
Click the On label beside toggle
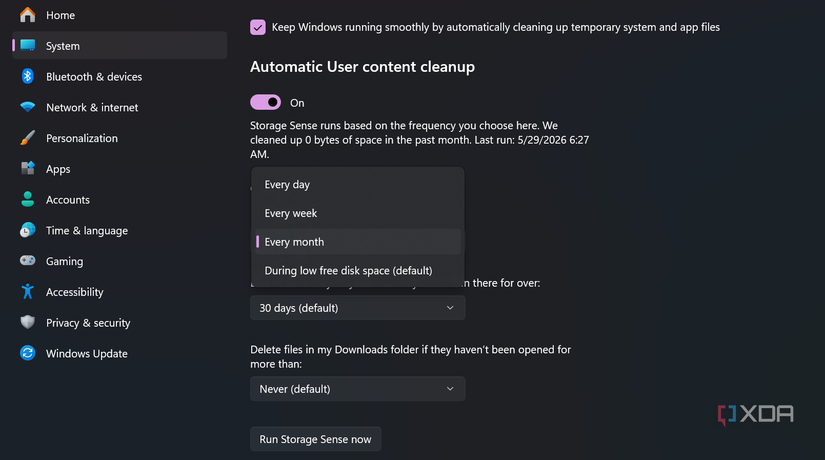297,103
